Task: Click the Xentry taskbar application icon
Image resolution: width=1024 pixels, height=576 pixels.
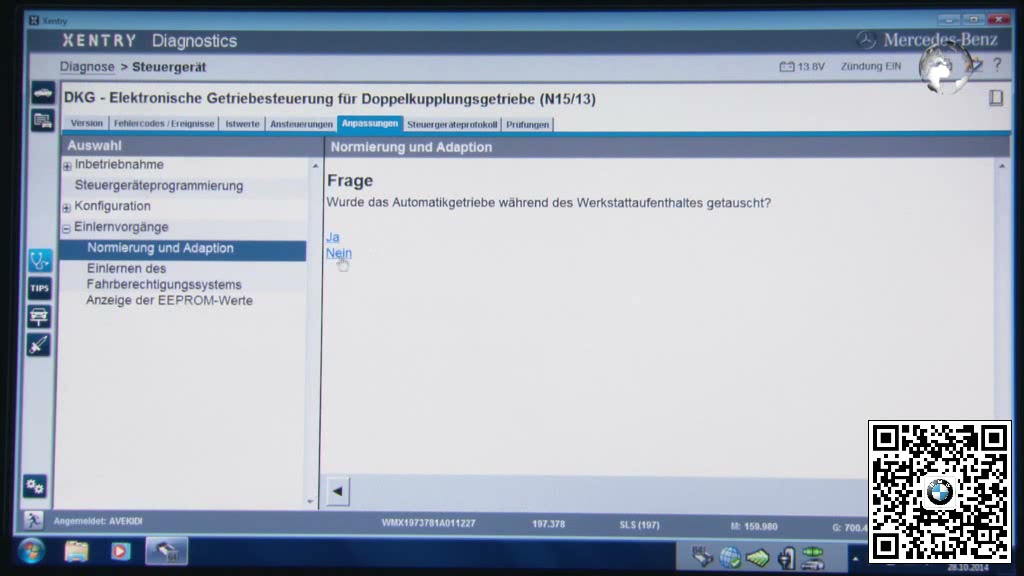Action: coord(167,552)
